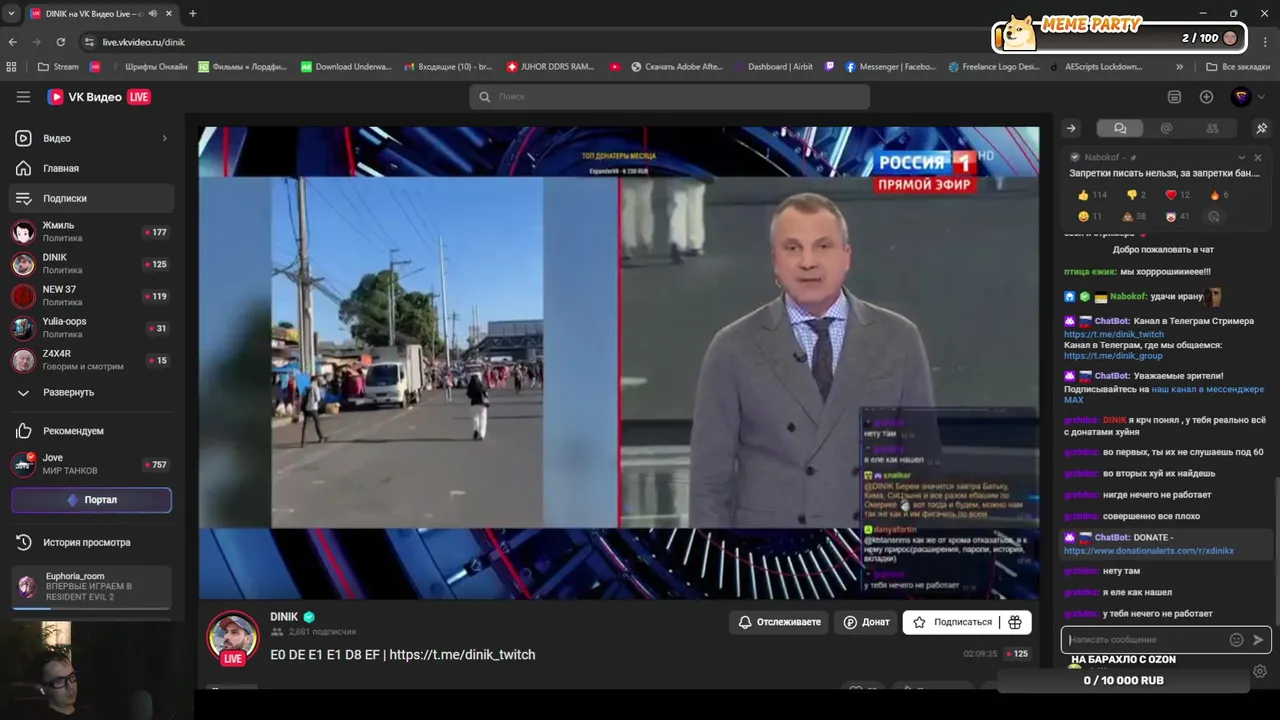
Task: Click the Подписаться button
Action: coord(952,622)
